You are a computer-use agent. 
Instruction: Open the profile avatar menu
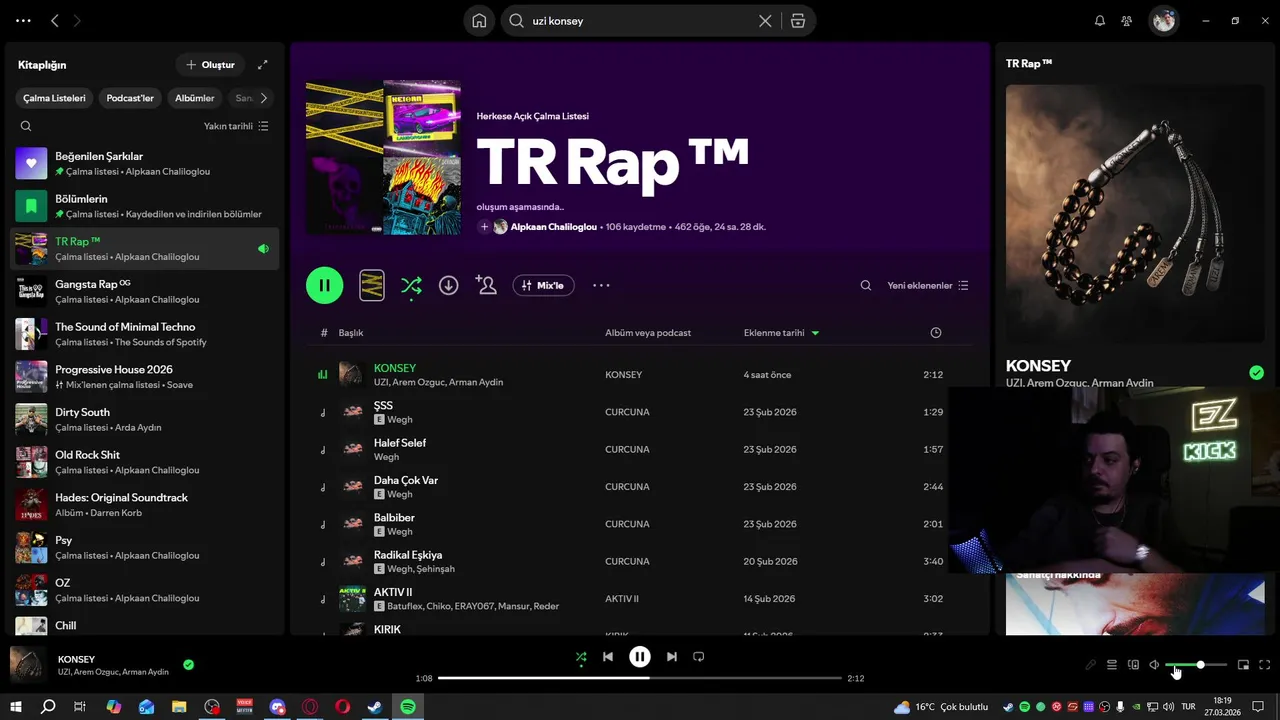1163,21
